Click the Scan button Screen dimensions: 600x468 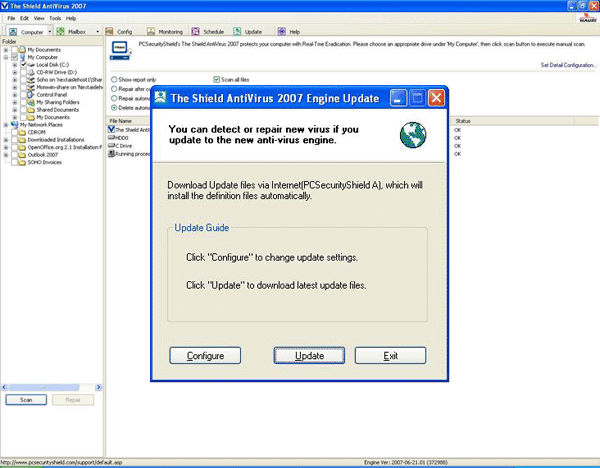click(26, 400)
